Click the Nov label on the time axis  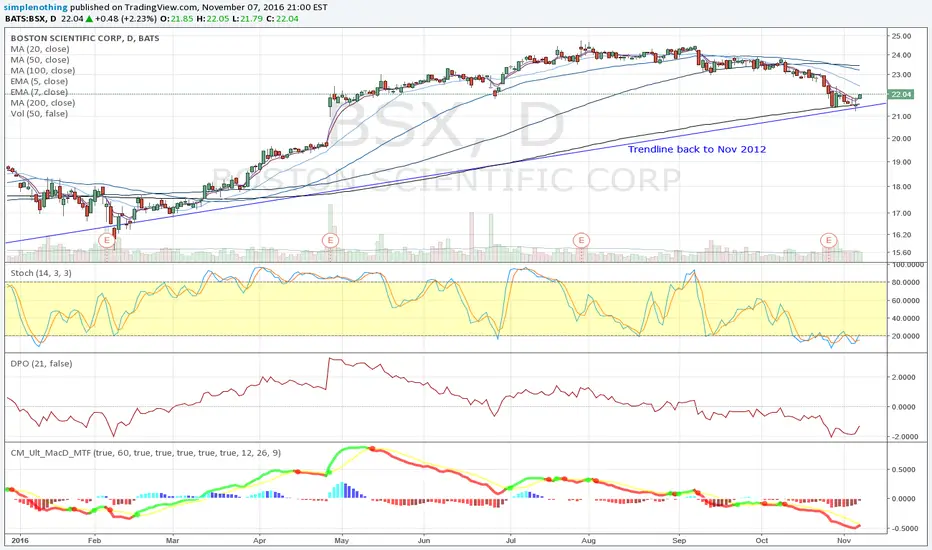pos(843,540)
